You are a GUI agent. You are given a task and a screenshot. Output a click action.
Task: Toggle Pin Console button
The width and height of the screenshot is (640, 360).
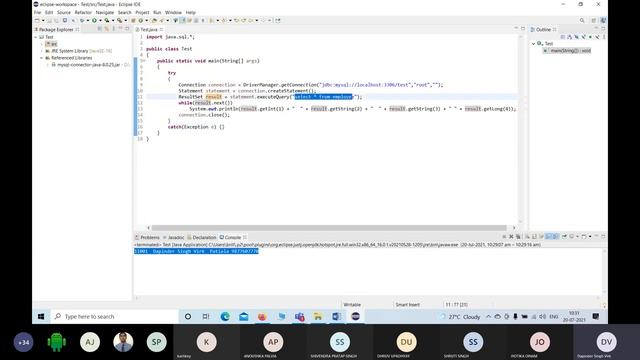[564, 236]
